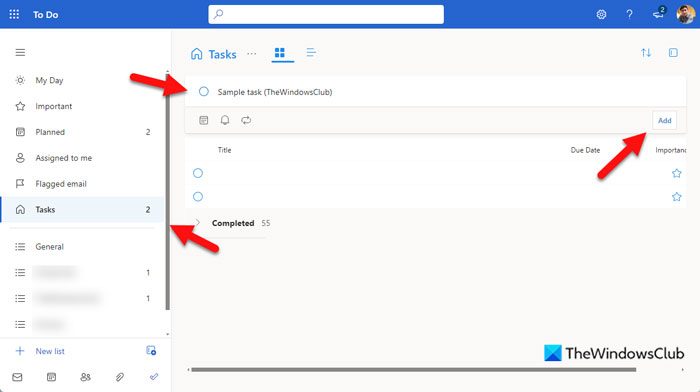Screen dimensions: 700x392
Task: Click the Add button
Action: 664,121
